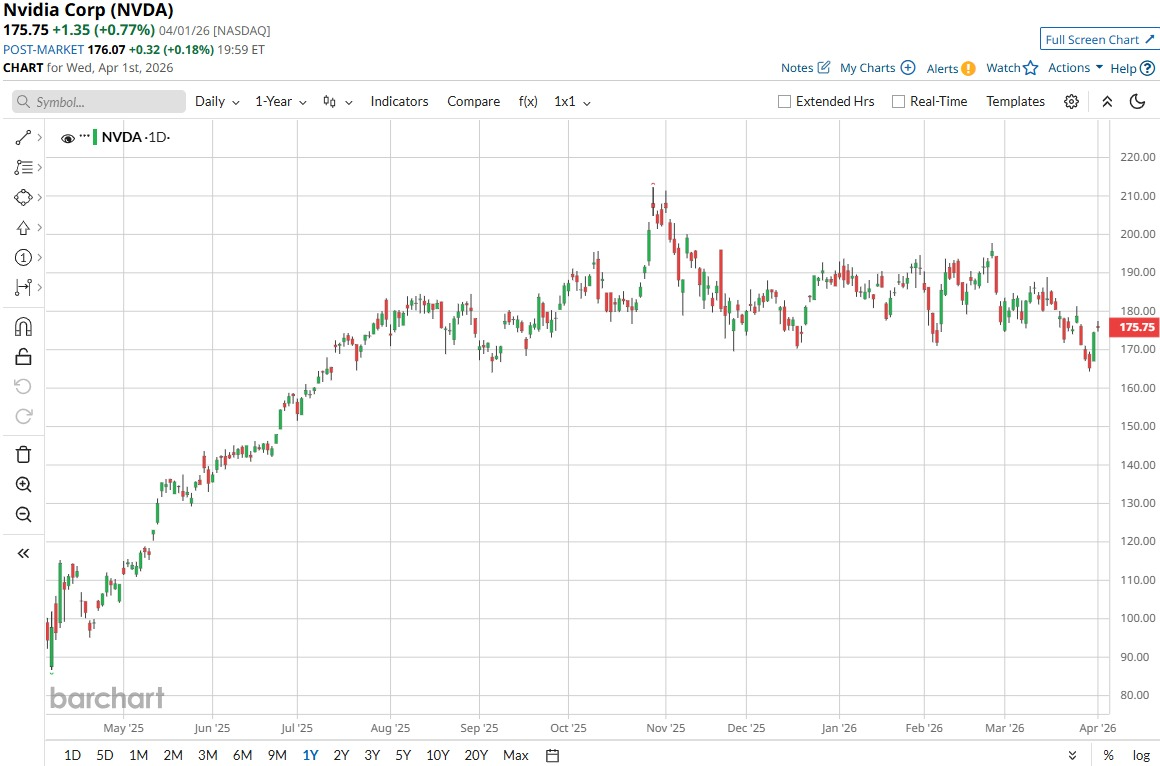Click the undo arrow
Viewport: 1160px width, 766px height.
click(x=23, y=386)
